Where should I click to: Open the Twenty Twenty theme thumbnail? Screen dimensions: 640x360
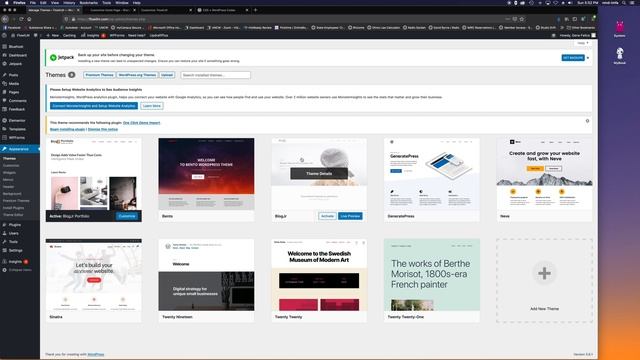pyautogui.click(x=319, y=275)
